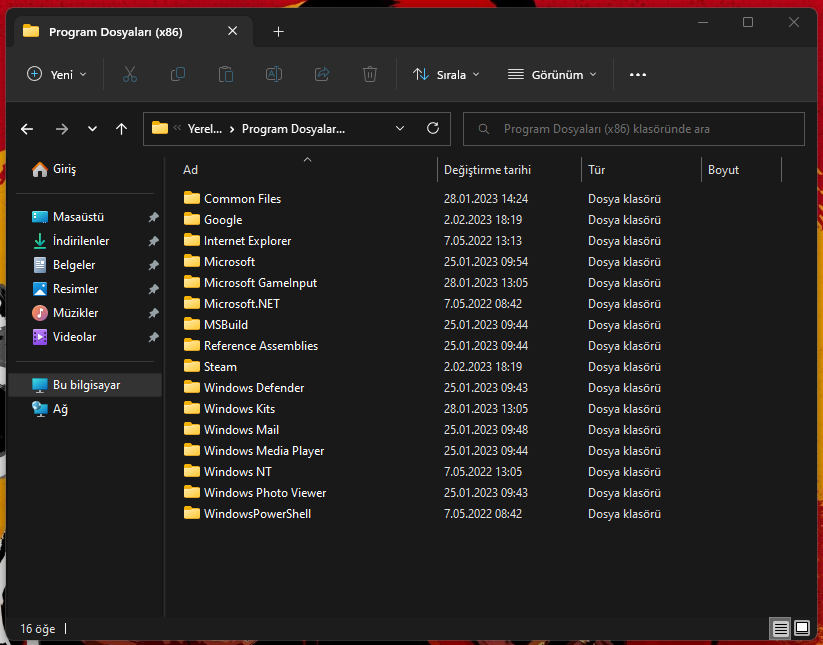The image size is (823, 645).
Task: Select the Common Files folder
Action: [242, 198]
